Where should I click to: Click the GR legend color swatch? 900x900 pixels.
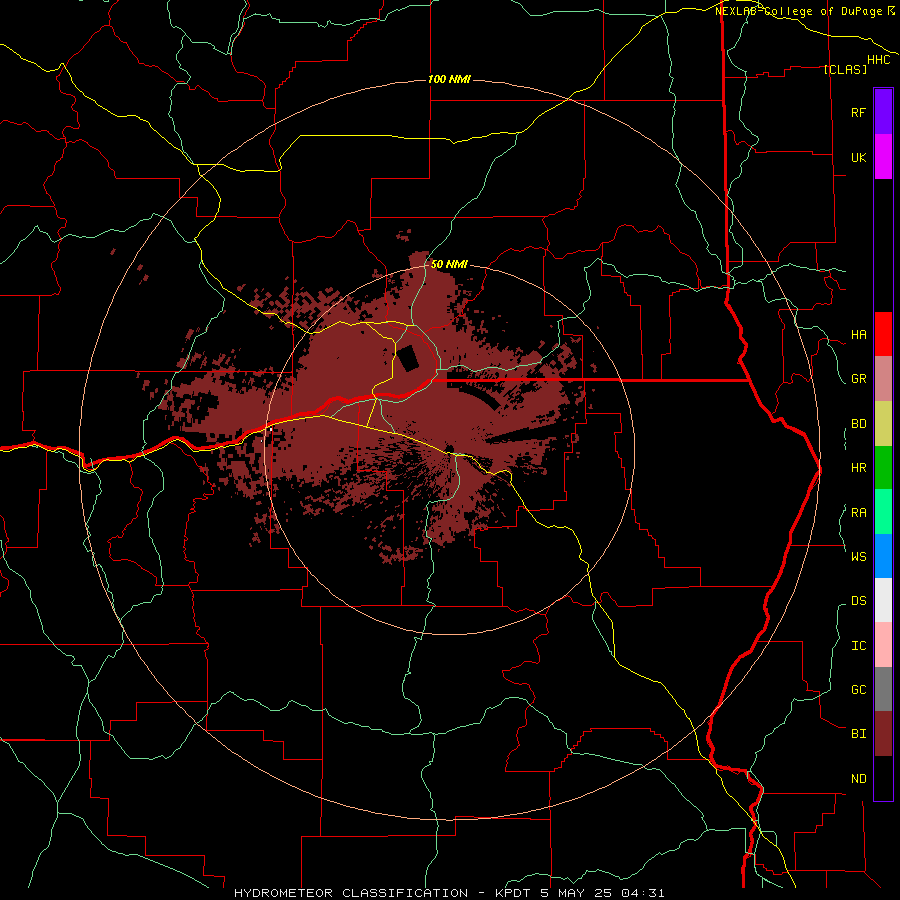coord(883,379)
